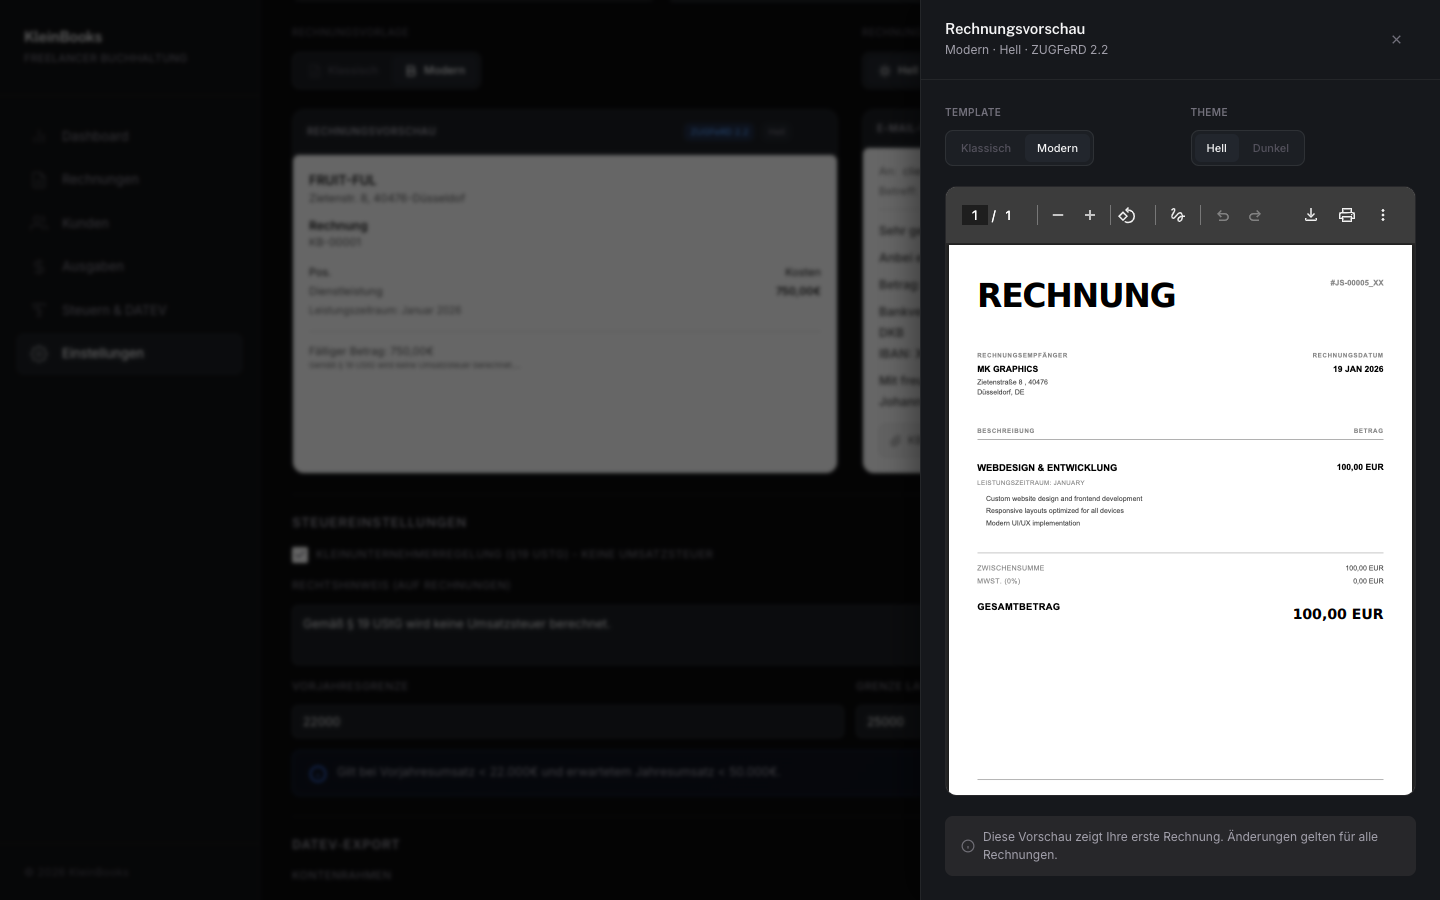
Task: Click the Rechtshinweis text field
Action: click(x=600, y=634)
